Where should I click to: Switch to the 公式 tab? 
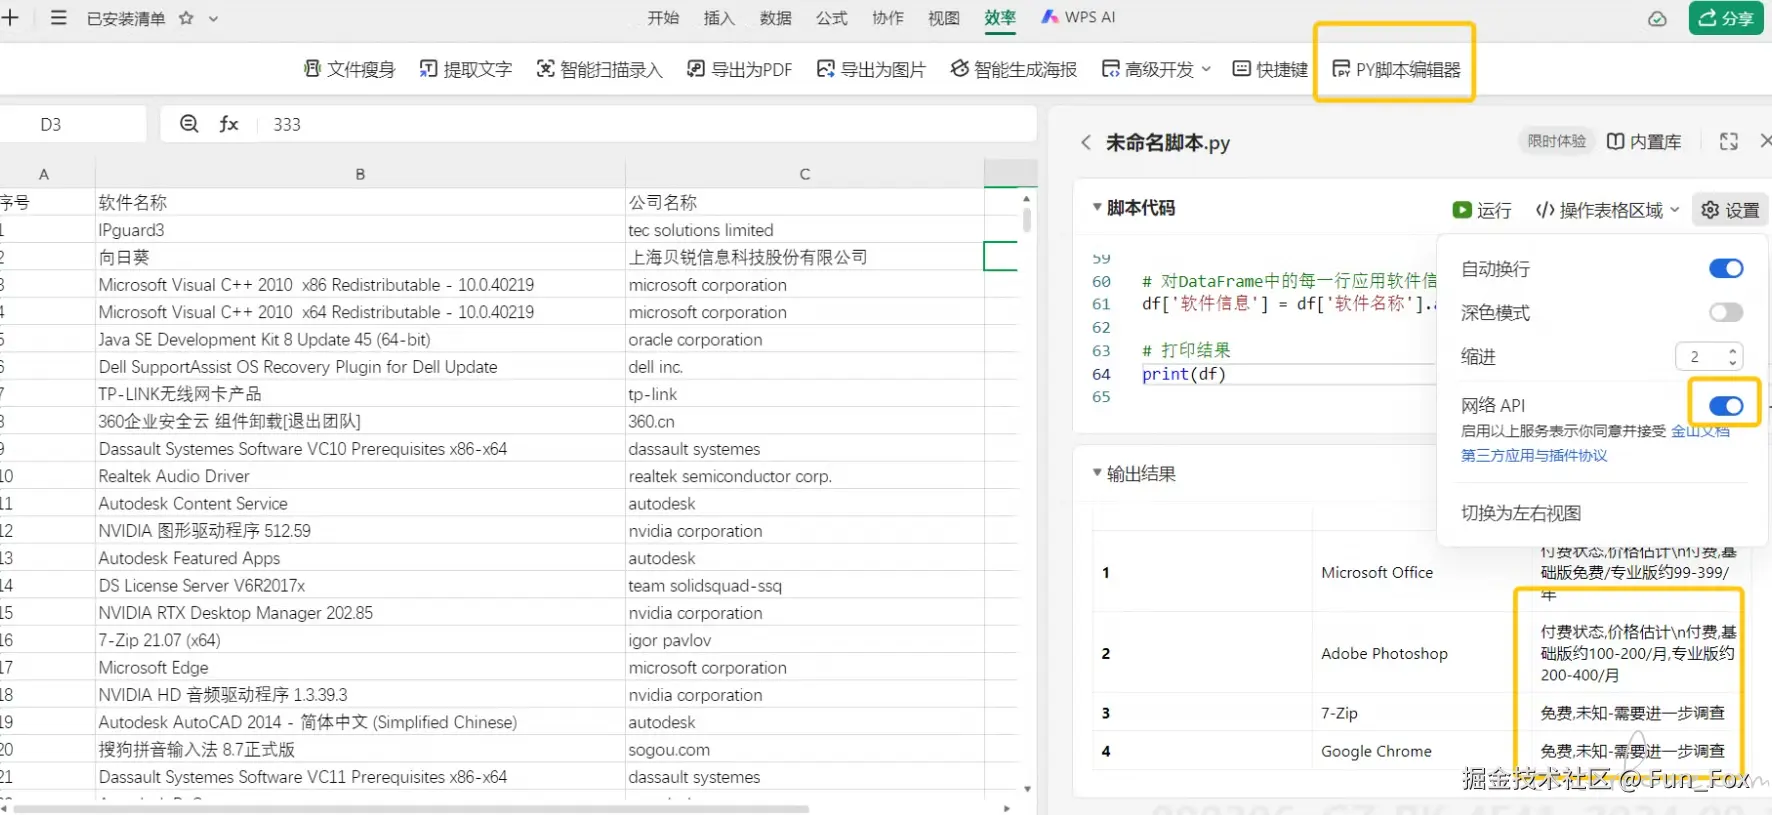pos(831,18)
